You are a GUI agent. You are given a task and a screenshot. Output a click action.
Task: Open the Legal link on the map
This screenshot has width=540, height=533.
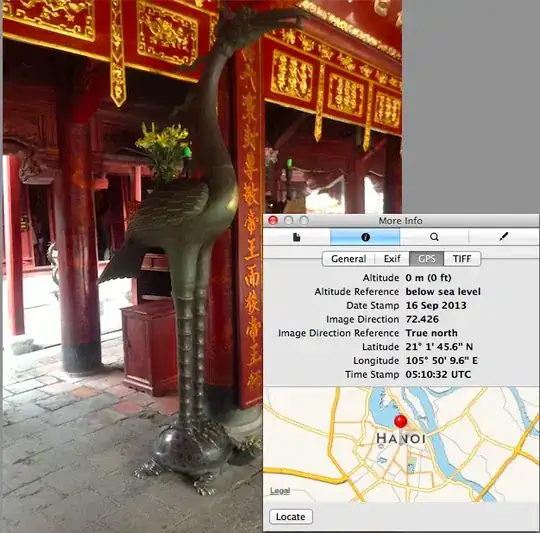tap(280, 491)
